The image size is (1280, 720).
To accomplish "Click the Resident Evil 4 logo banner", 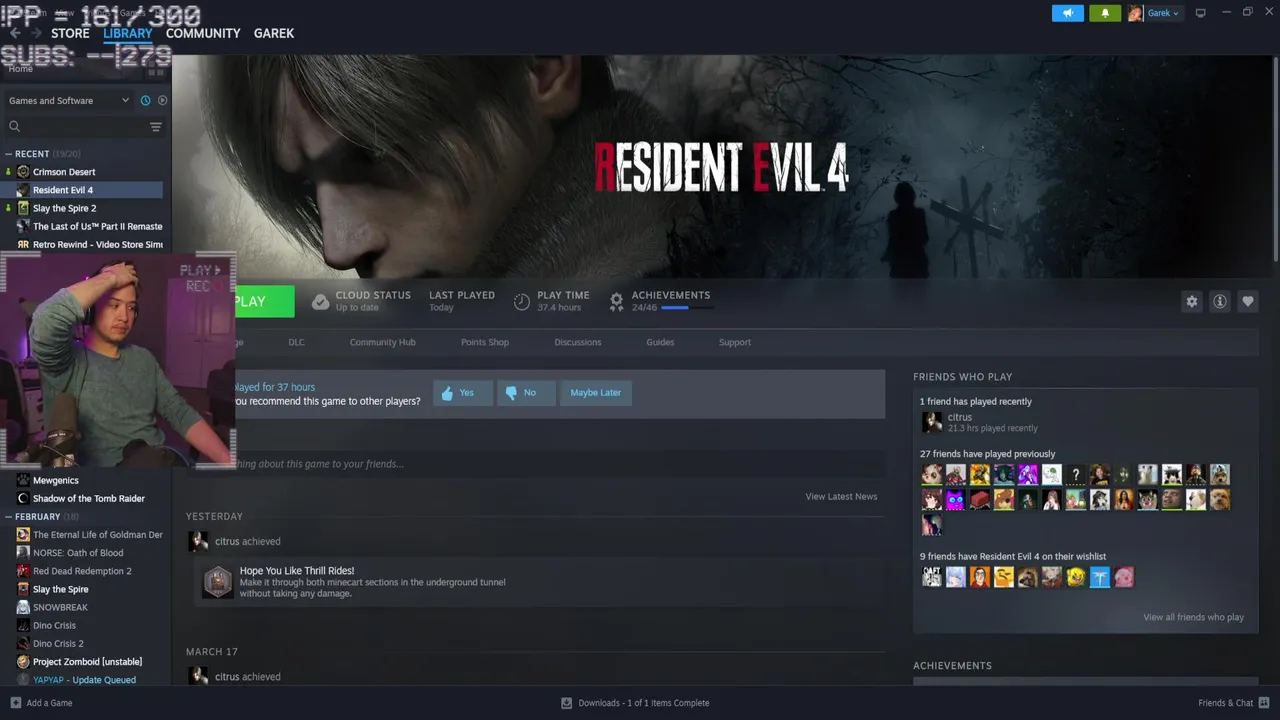I will coord(721,167).
